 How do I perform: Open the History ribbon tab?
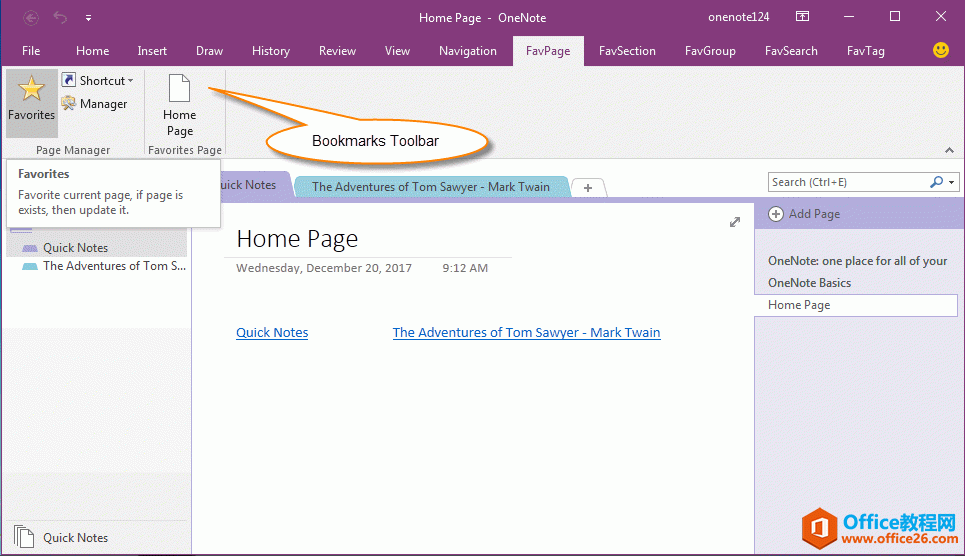pos(271,51)
